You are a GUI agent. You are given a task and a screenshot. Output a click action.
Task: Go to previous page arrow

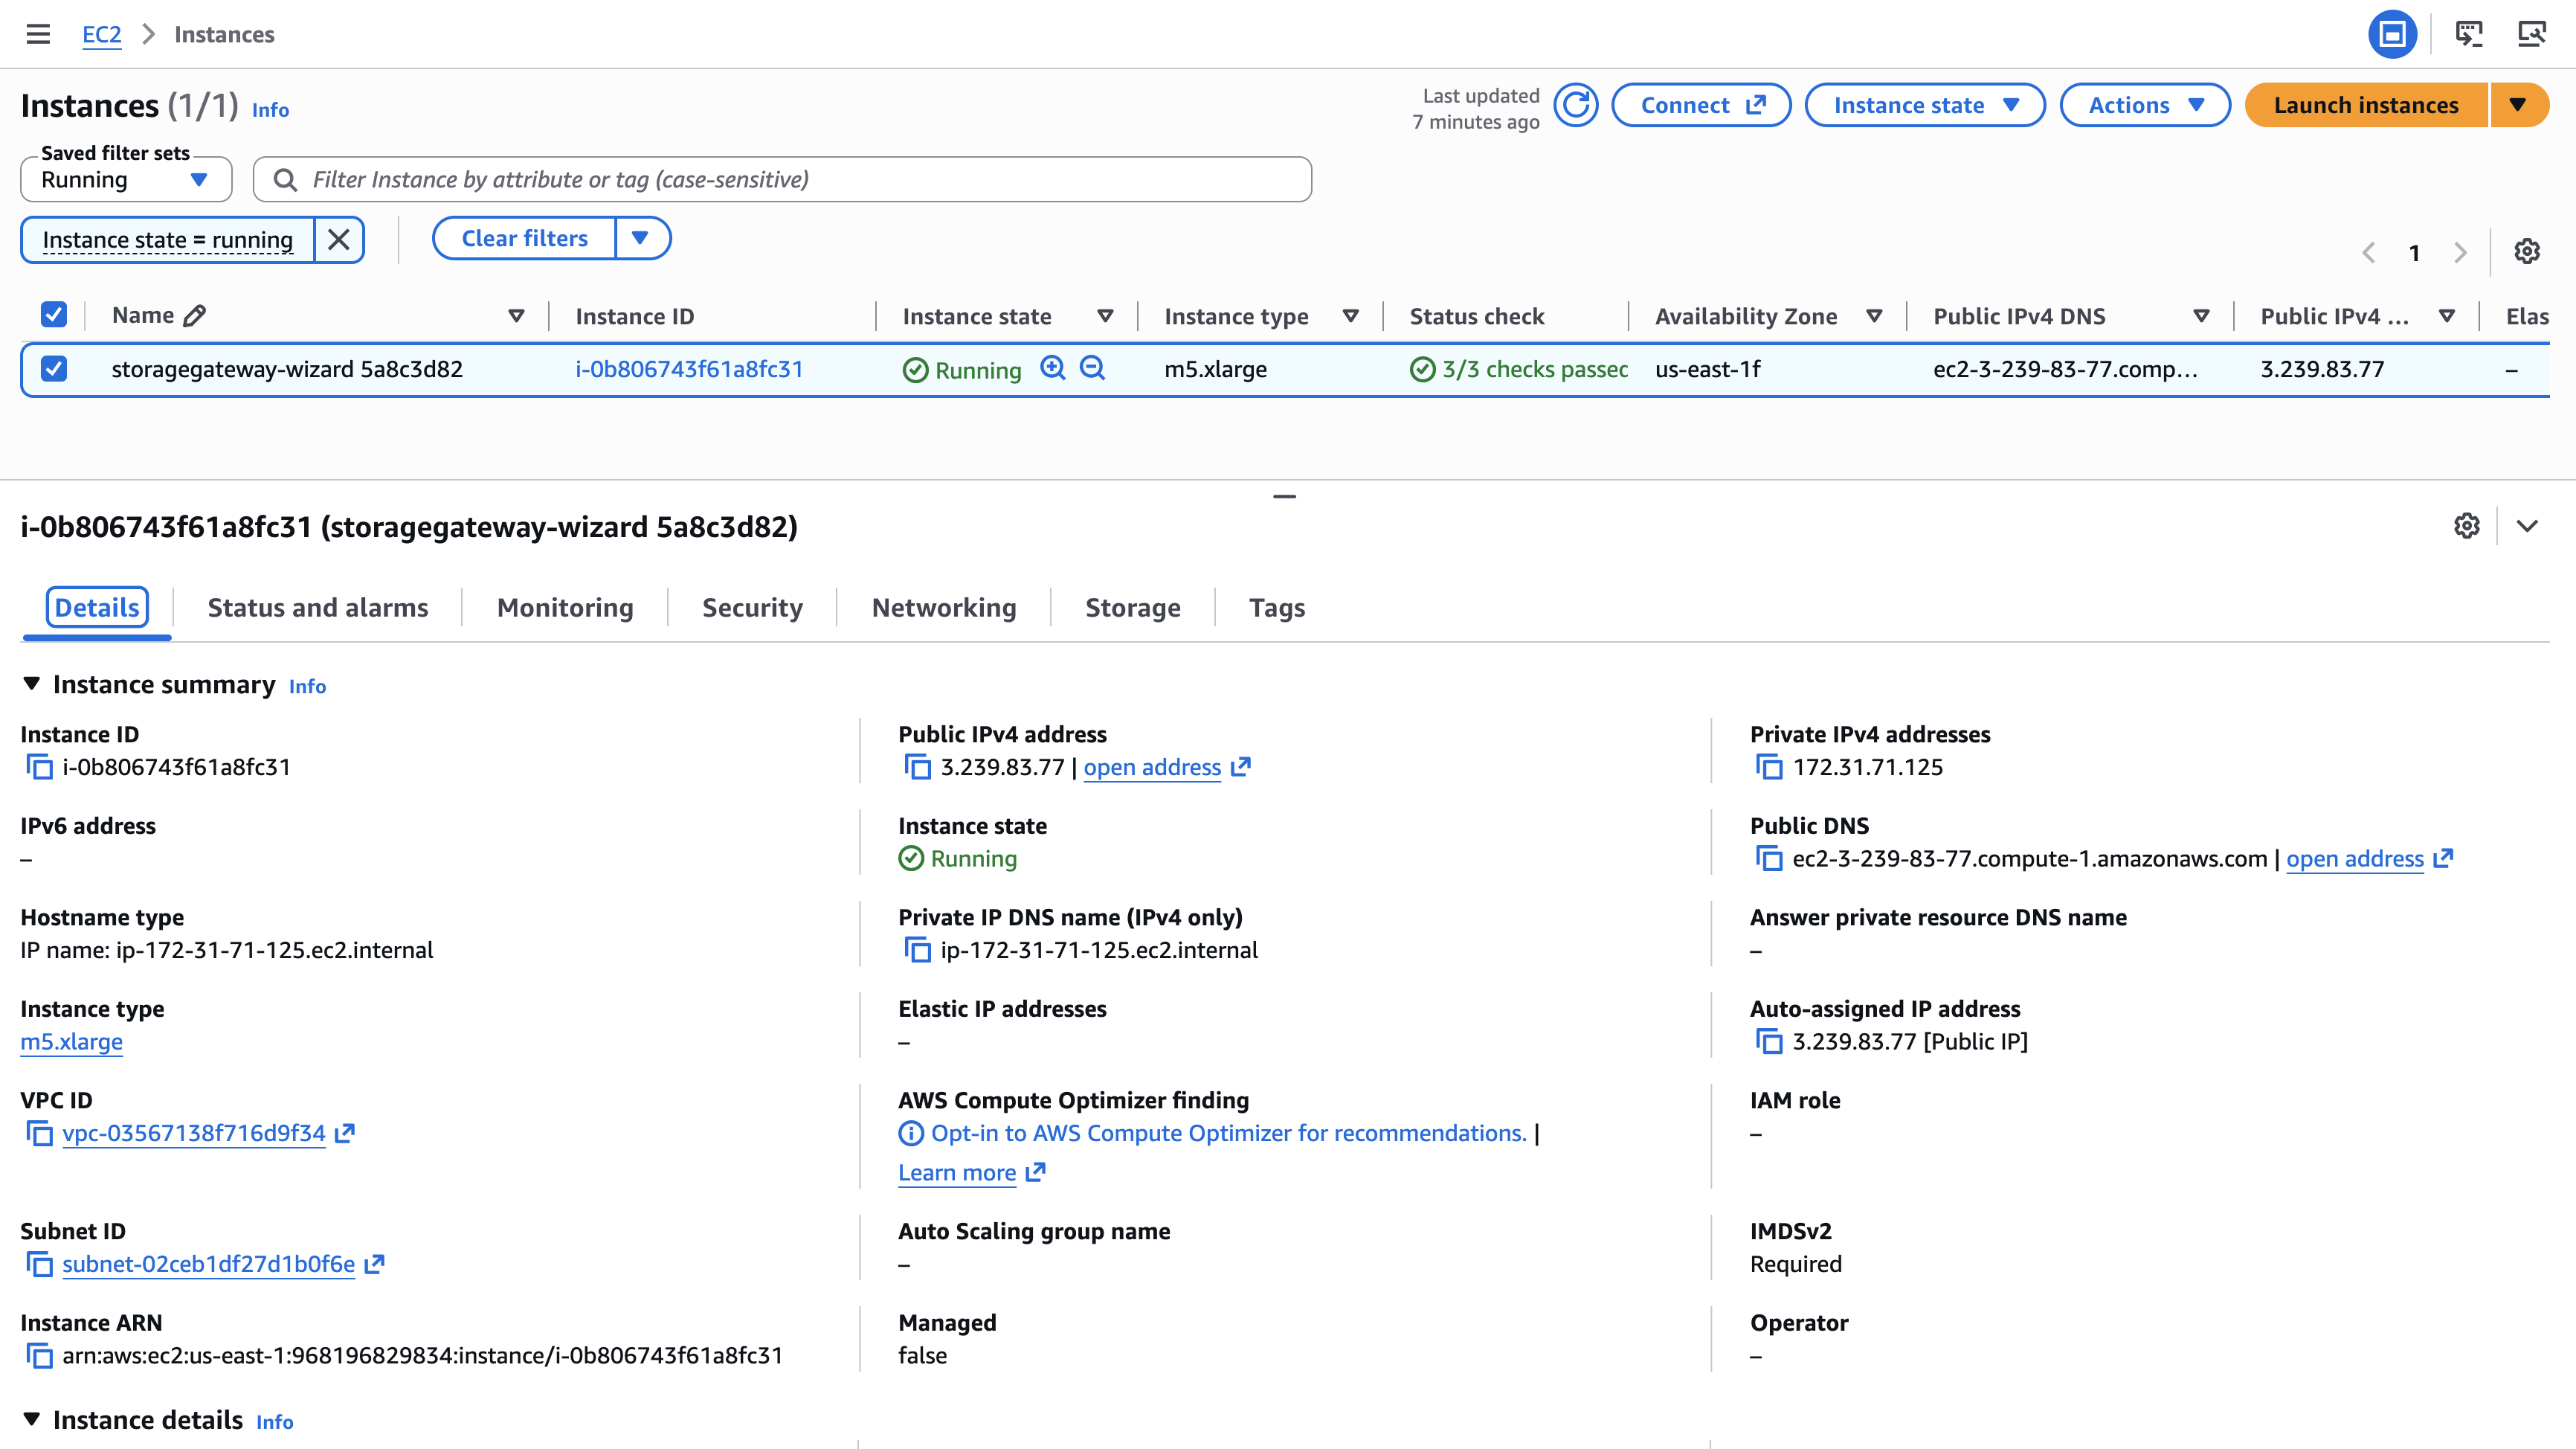point(2368,253)
